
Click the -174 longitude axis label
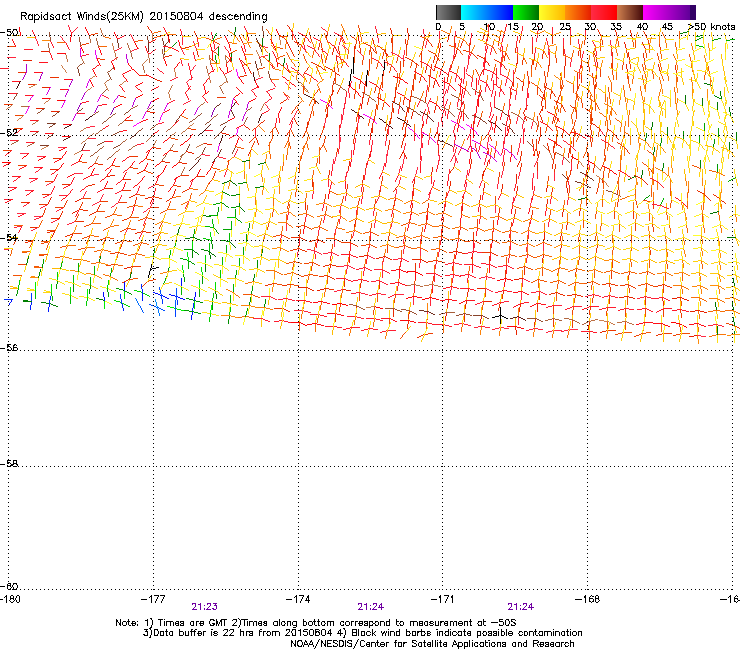click(x=298, y=599)
